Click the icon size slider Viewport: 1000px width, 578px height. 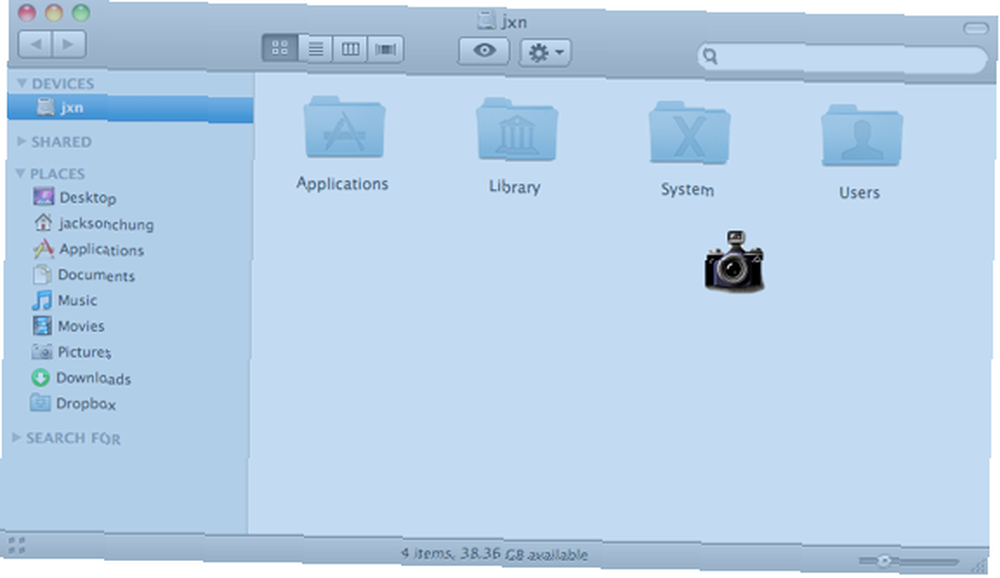(909, 561)
